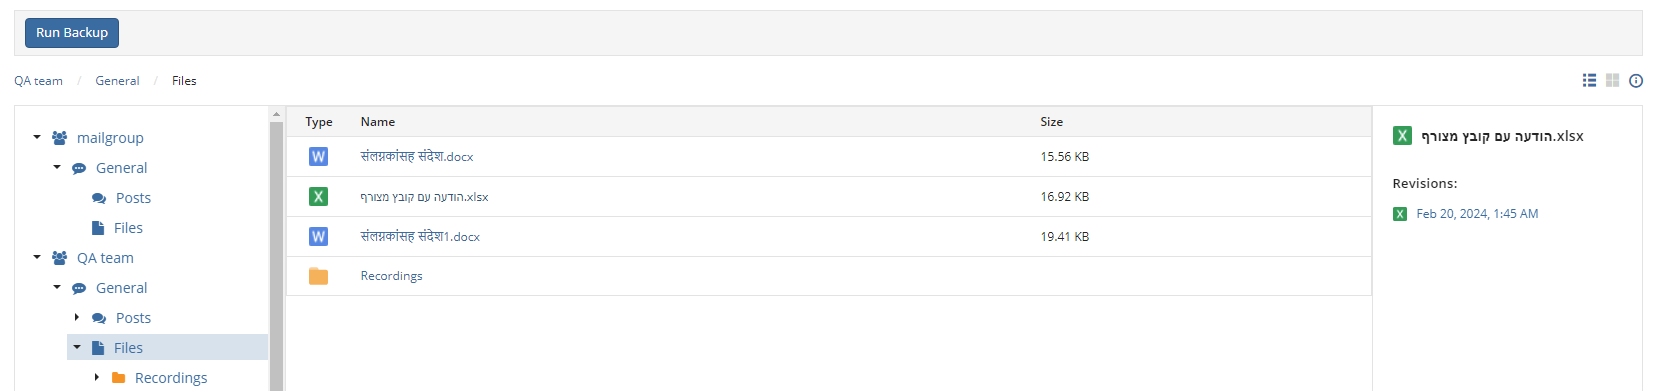Click the Recordings folder icon in file list
This screenshot has width=1654, height=391.
[318, 276]
